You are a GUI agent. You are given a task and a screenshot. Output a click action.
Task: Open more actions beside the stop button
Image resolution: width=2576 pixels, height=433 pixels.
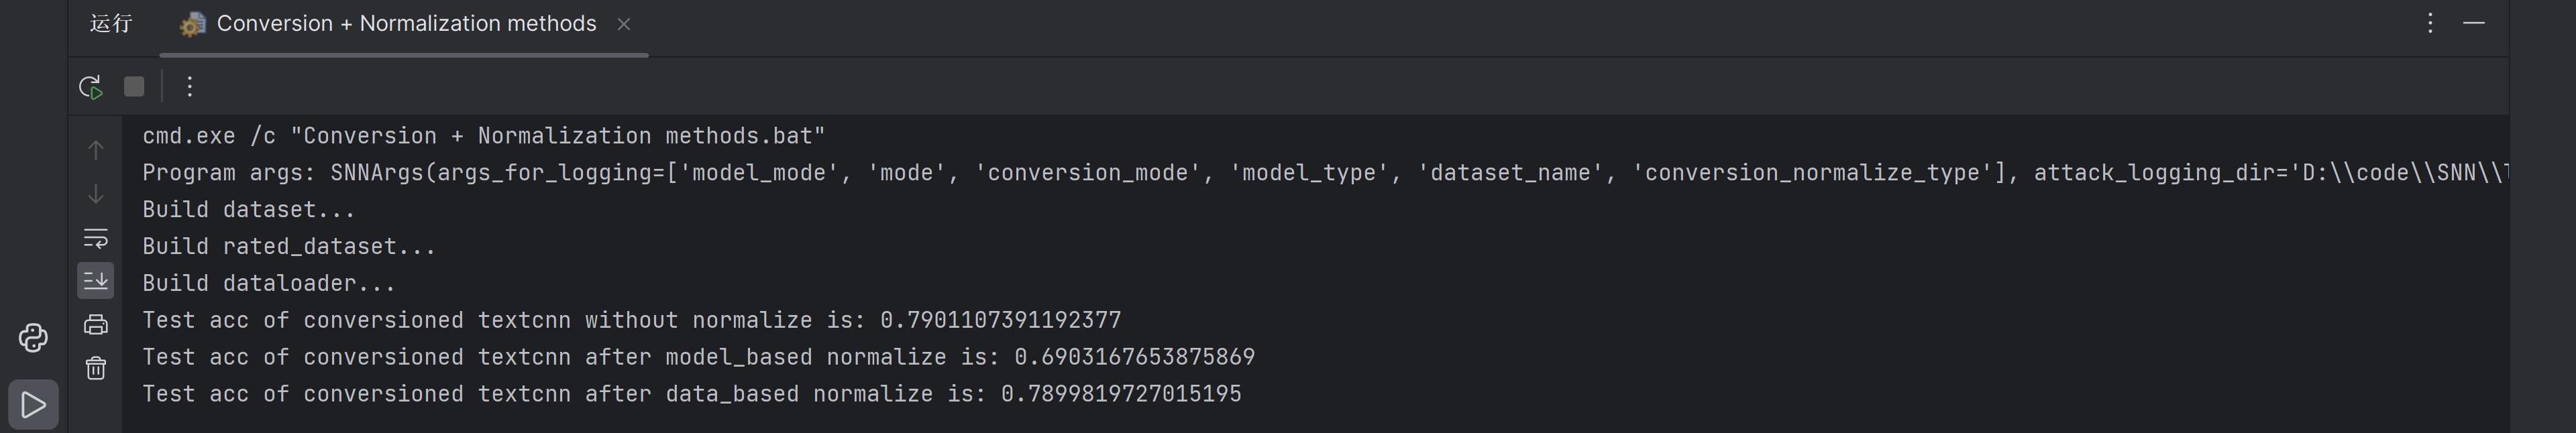(x=190, y=87)
